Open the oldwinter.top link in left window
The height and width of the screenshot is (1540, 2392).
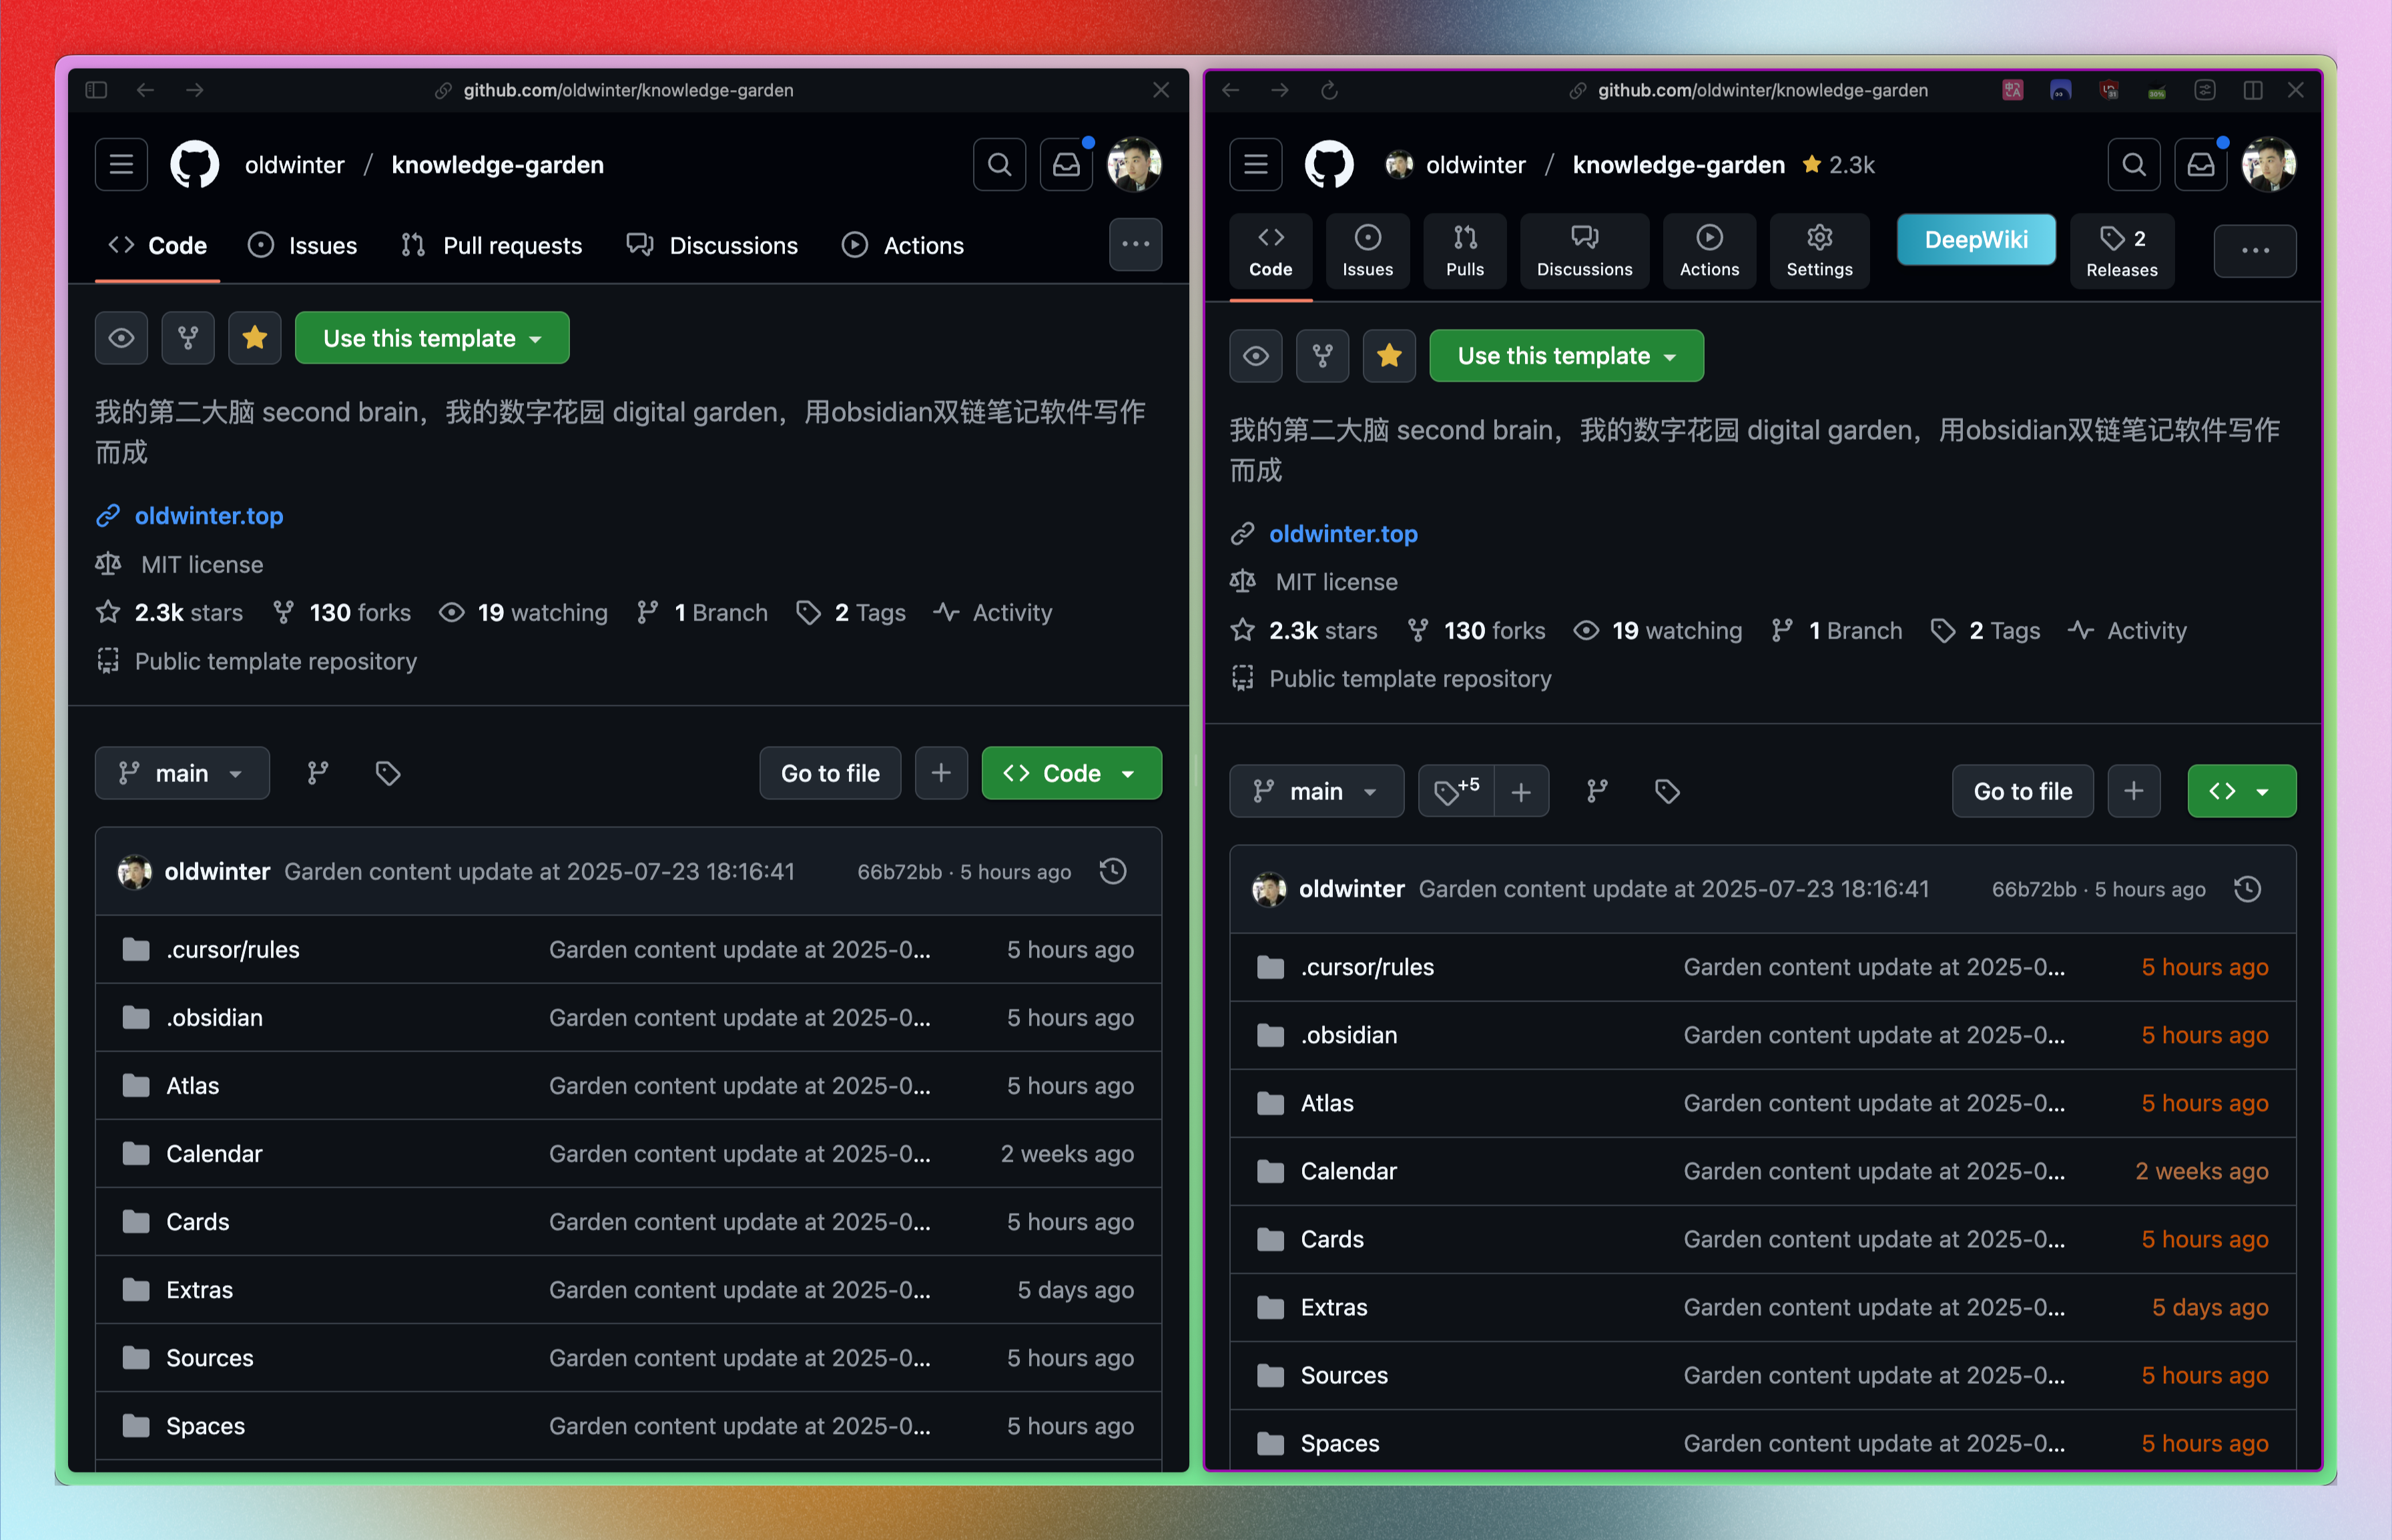(209, 516)
